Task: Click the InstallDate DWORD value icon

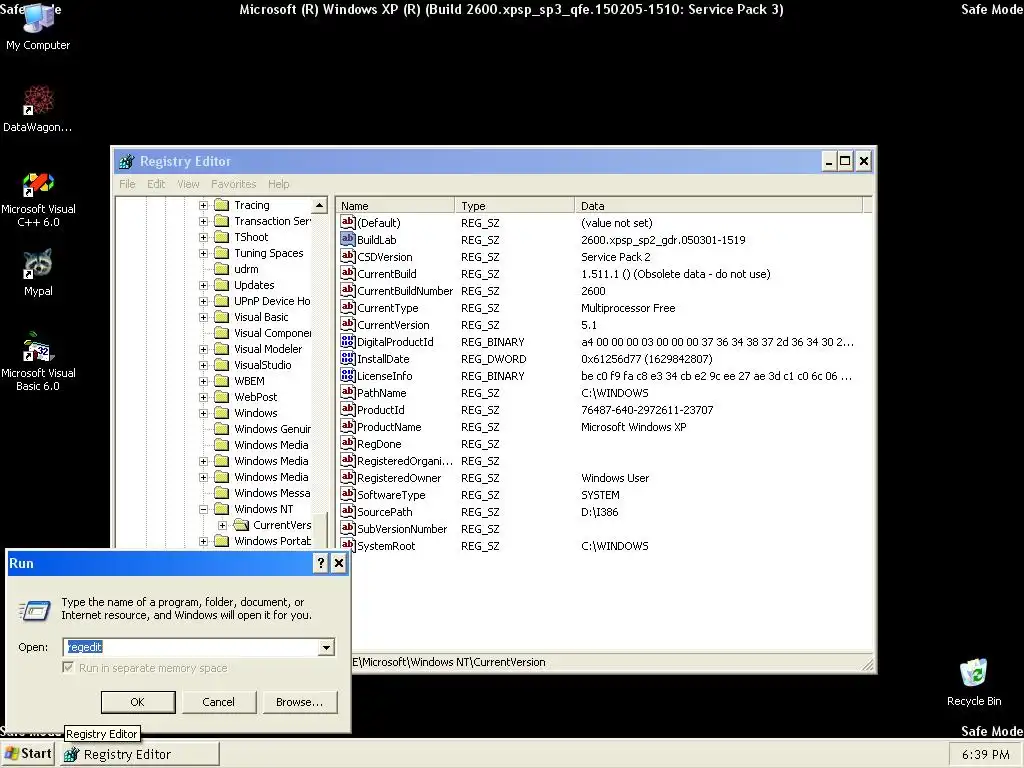Action: coord(347,359)
